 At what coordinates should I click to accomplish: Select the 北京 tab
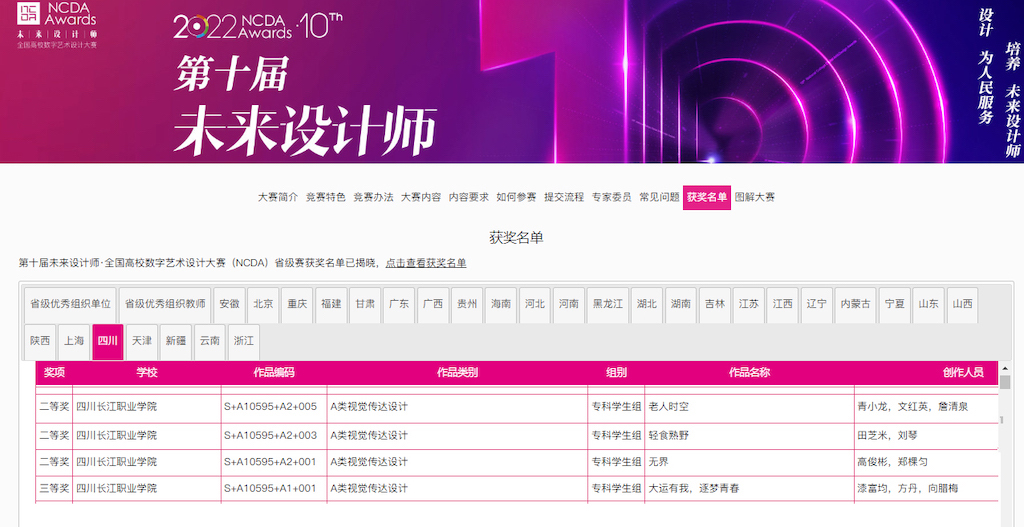pos(263,304)
